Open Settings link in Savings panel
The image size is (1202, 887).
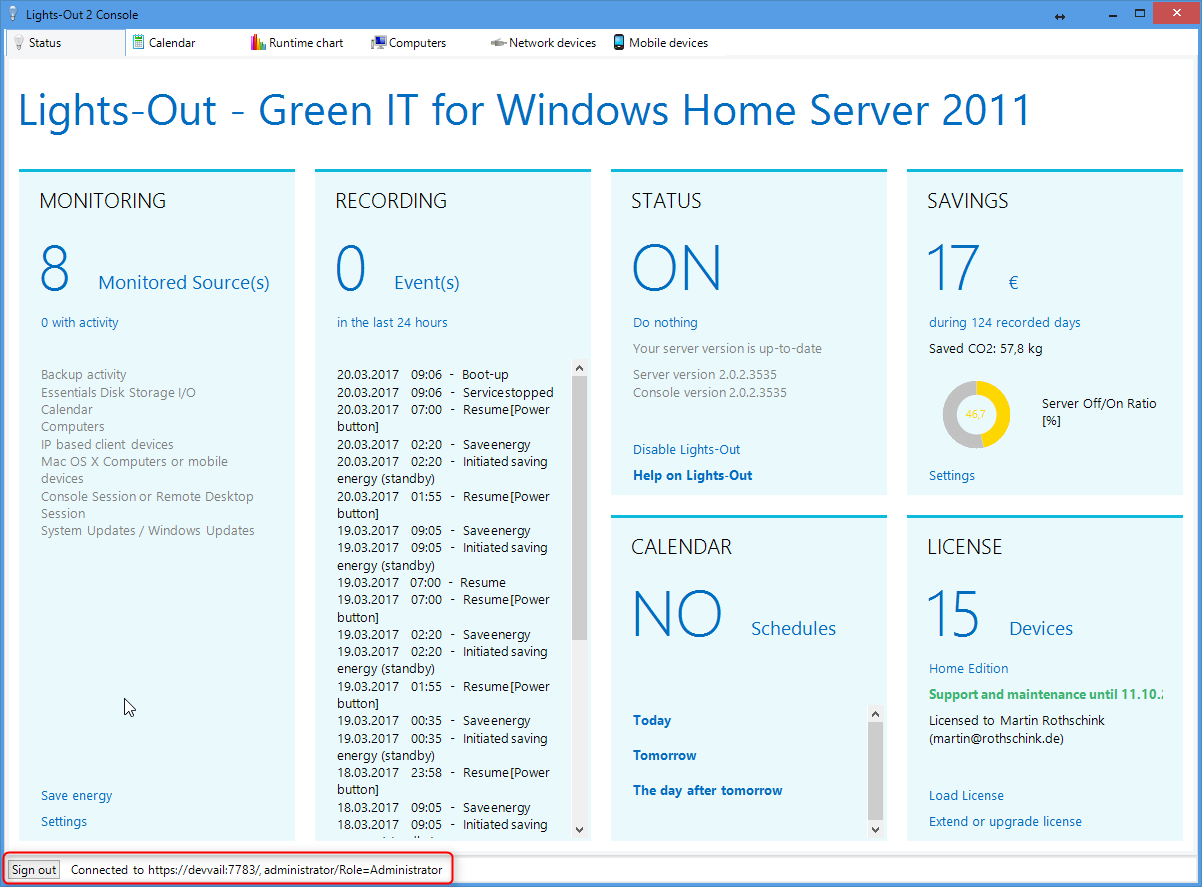point(952,476)
